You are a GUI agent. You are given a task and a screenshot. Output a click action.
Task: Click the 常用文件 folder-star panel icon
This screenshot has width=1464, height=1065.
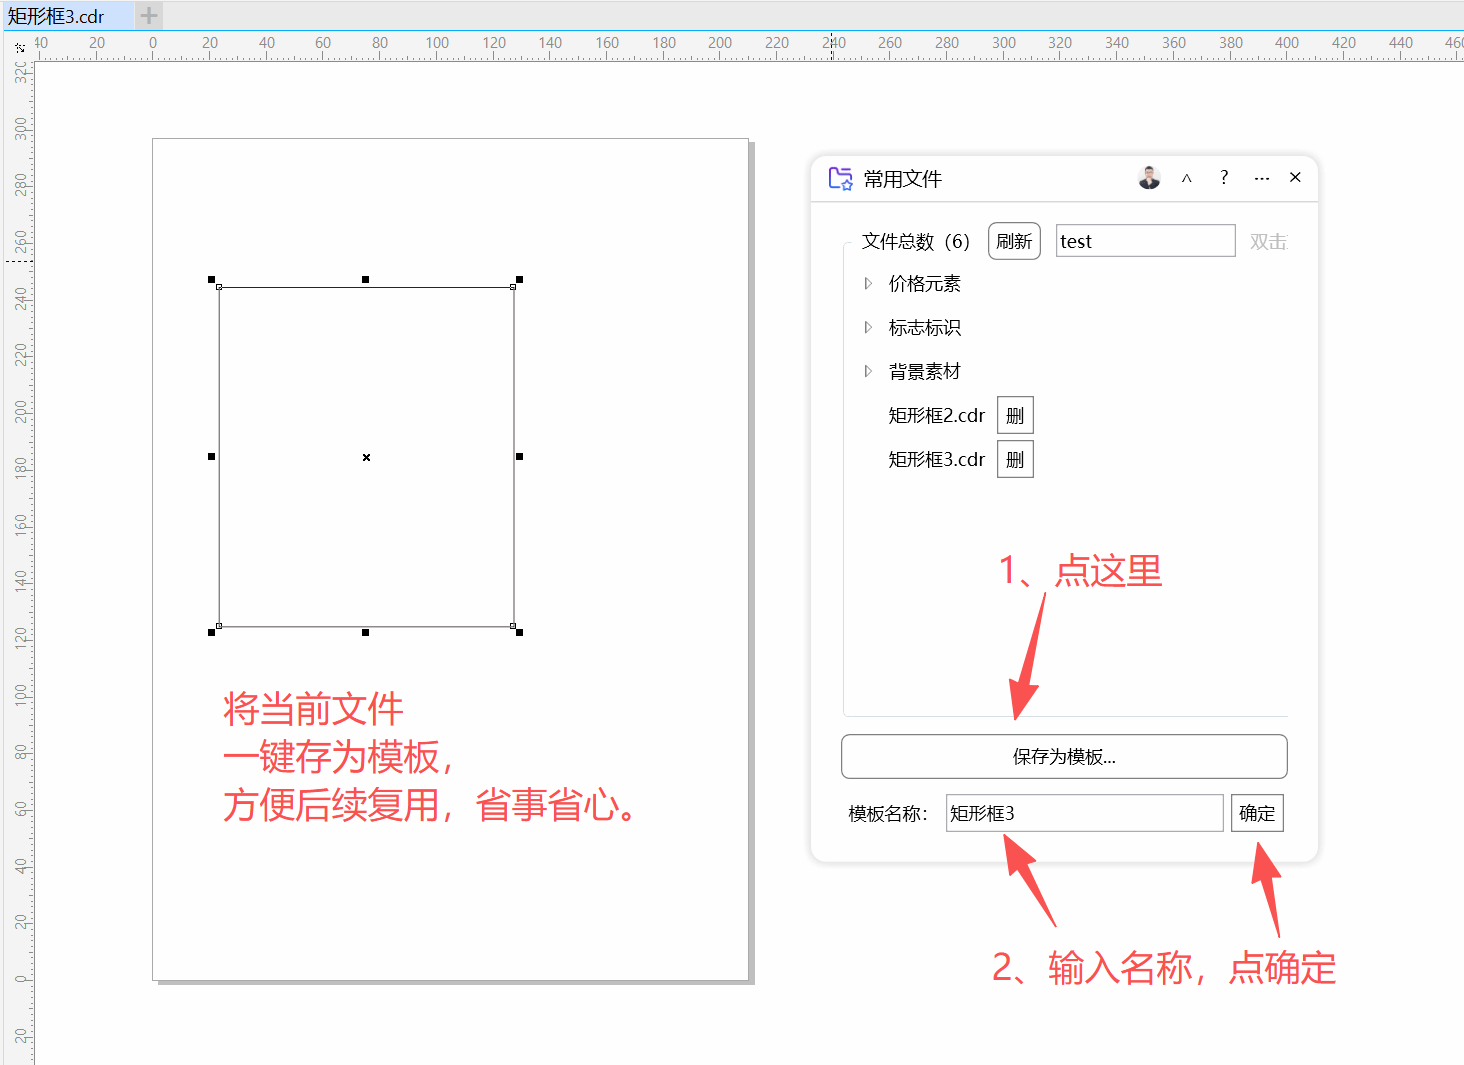(840, 179)
